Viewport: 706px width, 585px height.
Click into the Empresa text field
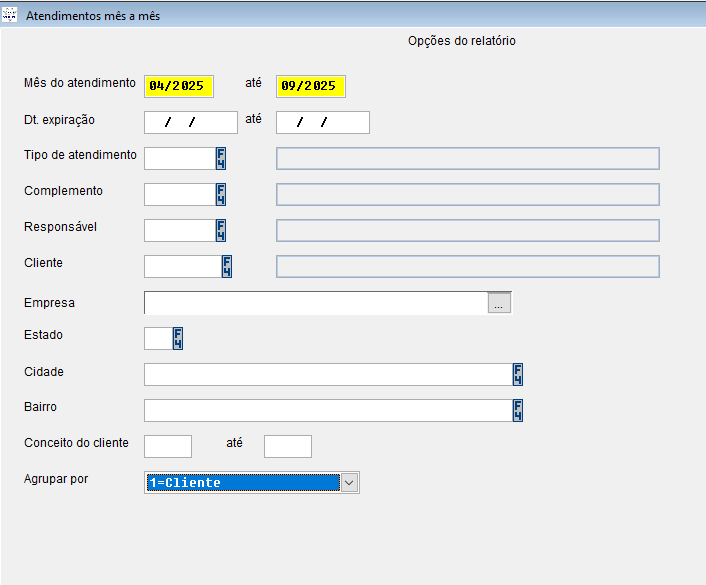[x=315, y=303]
